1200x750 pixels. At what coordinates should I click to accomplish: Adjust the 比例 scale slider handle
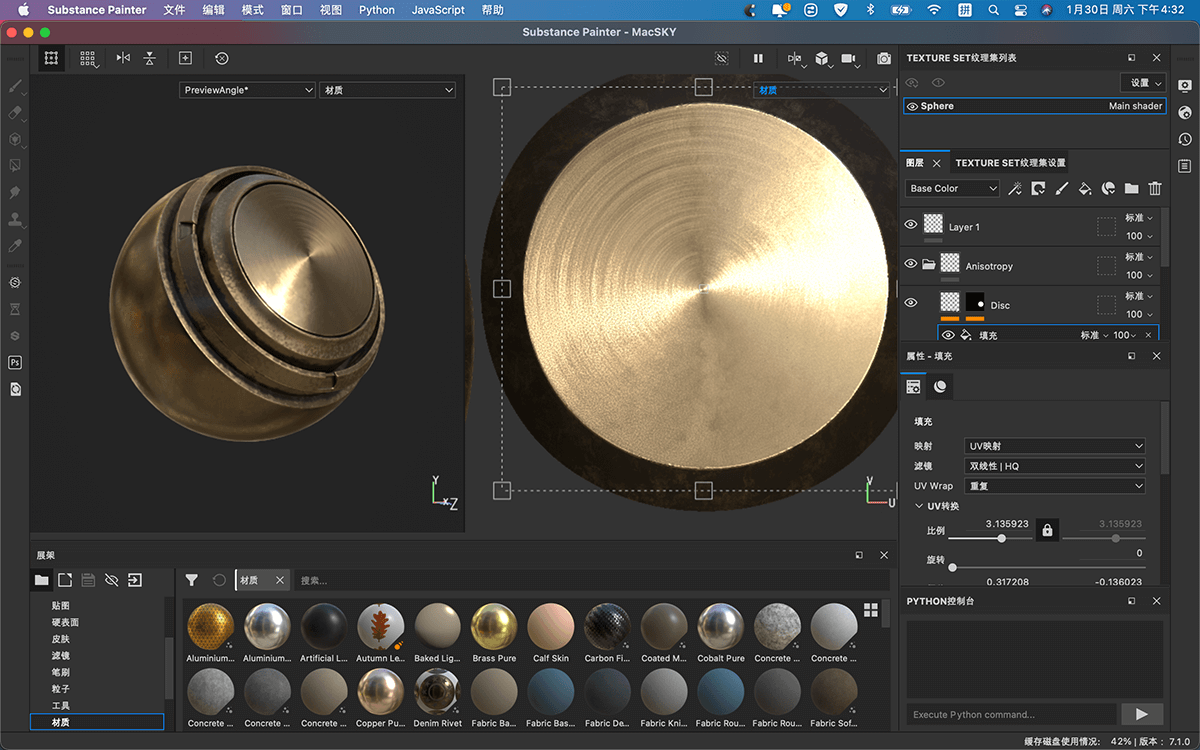1001,539
